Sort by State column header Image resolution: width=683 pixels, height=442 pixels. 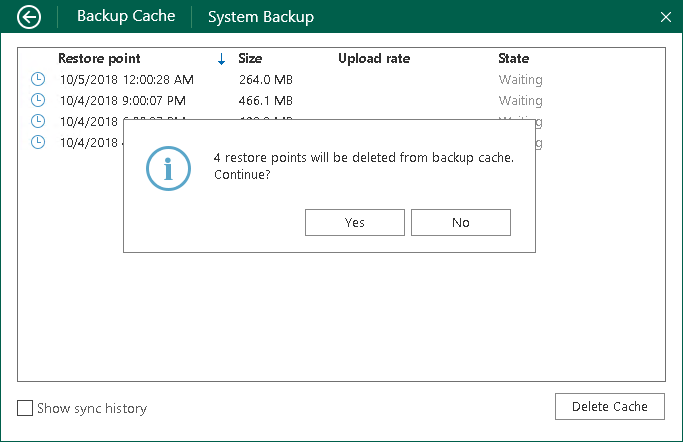(x=514, y=58)
